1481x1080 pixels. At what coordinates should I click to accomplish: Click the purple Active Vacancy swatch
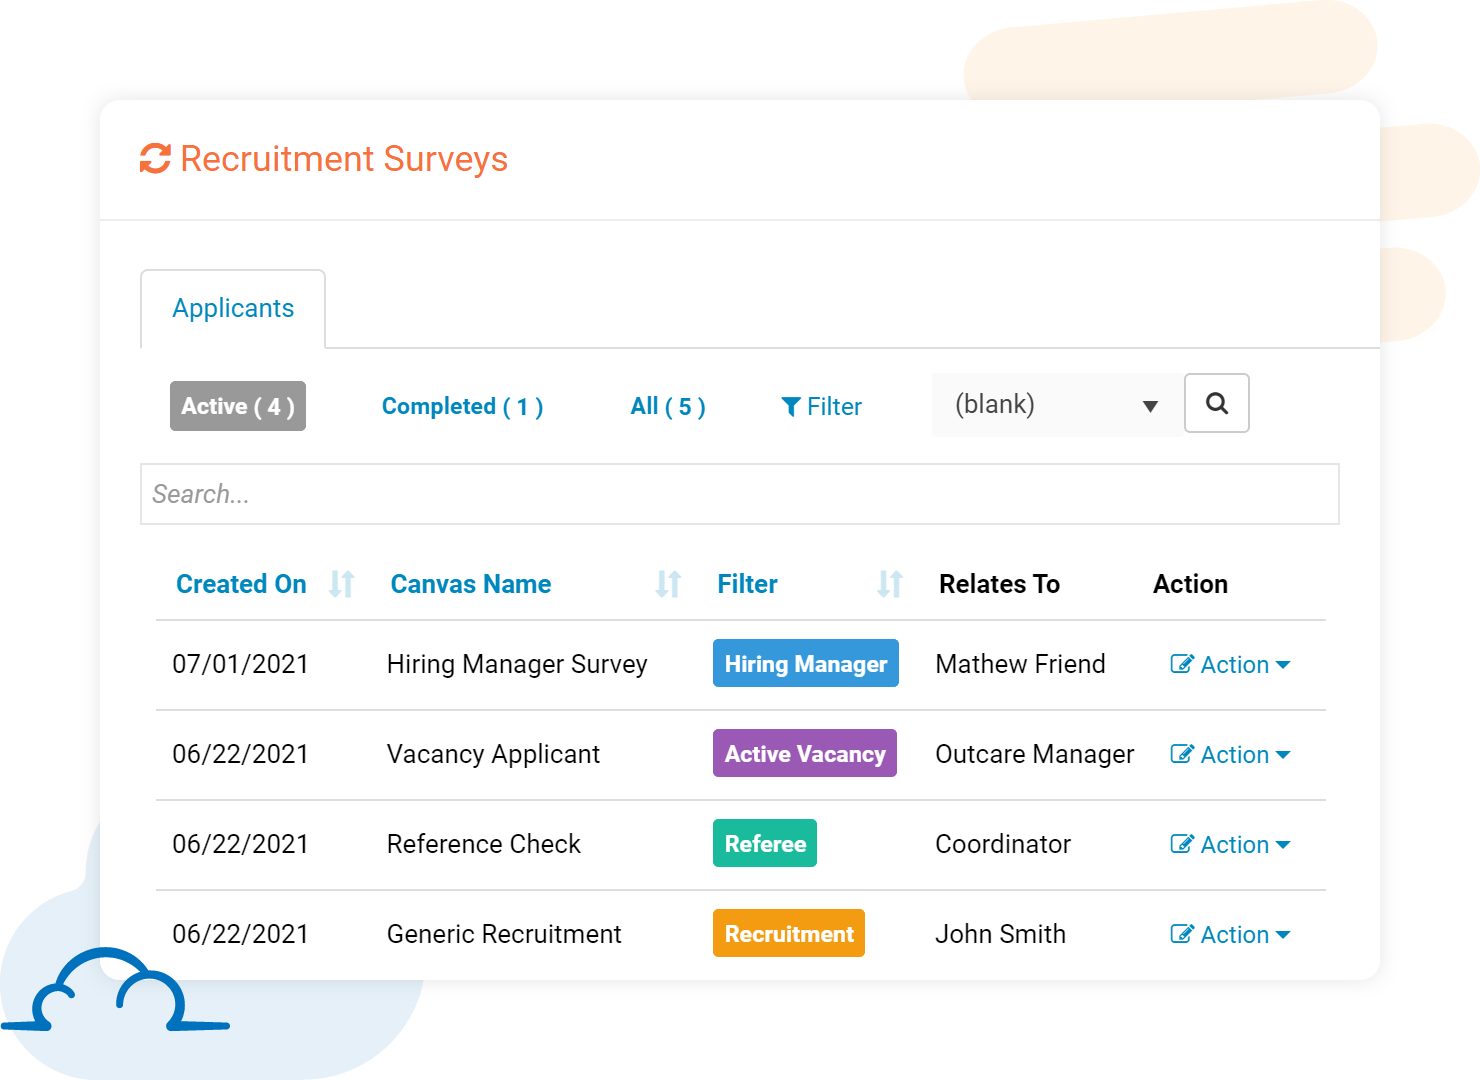tap(805, 753)
